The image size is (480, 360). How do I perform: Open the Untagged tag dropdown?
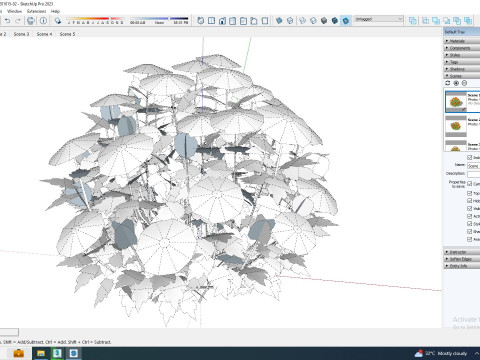[x=379, y=19]
